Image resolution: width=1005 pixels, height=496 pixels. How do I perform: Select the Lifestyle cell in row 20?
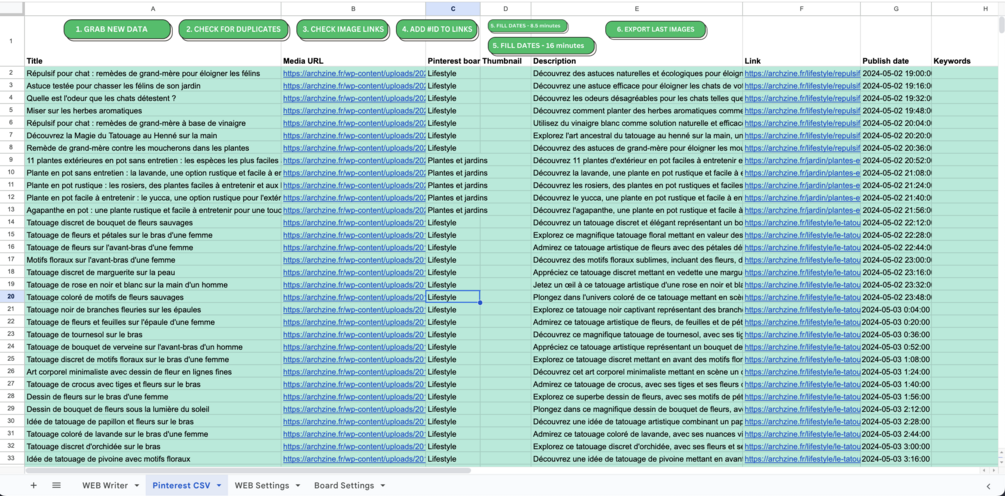(453, 297)
